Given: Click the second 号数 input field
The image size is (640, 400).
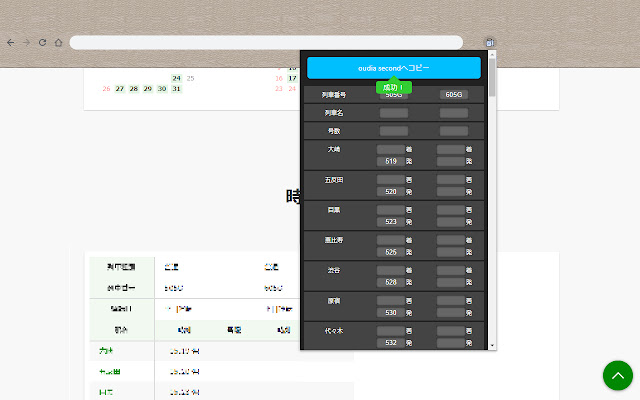Looking at the screenshot, I should click(454, 131).
